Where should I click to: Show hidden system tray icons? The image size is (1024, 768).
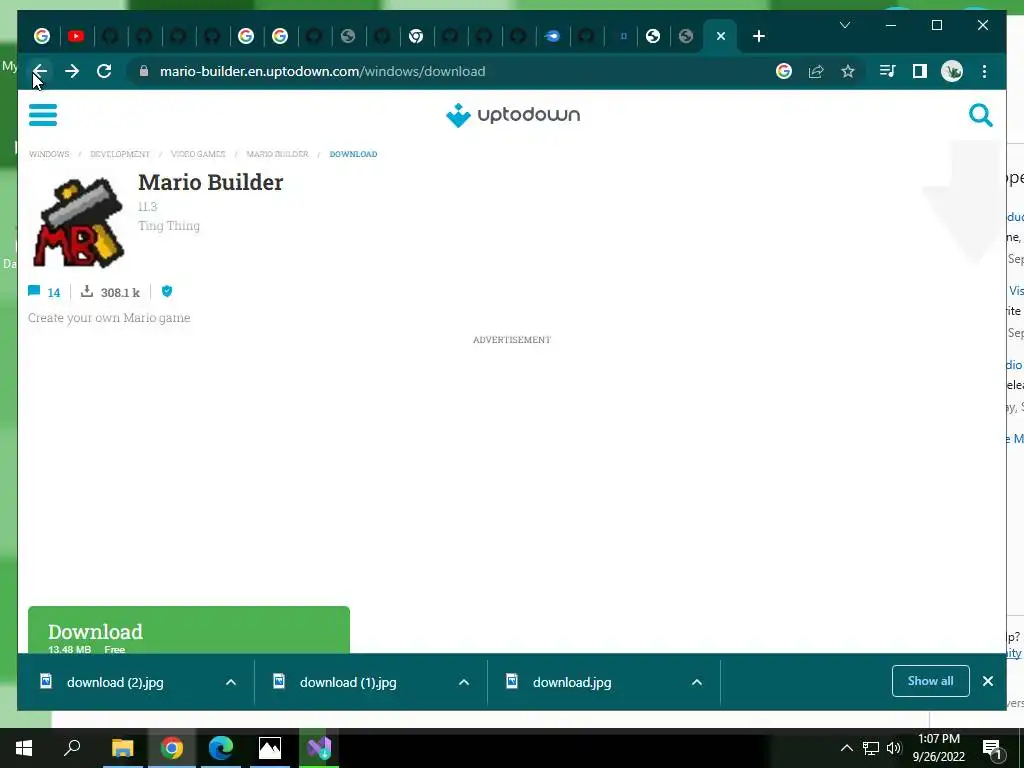846,748
